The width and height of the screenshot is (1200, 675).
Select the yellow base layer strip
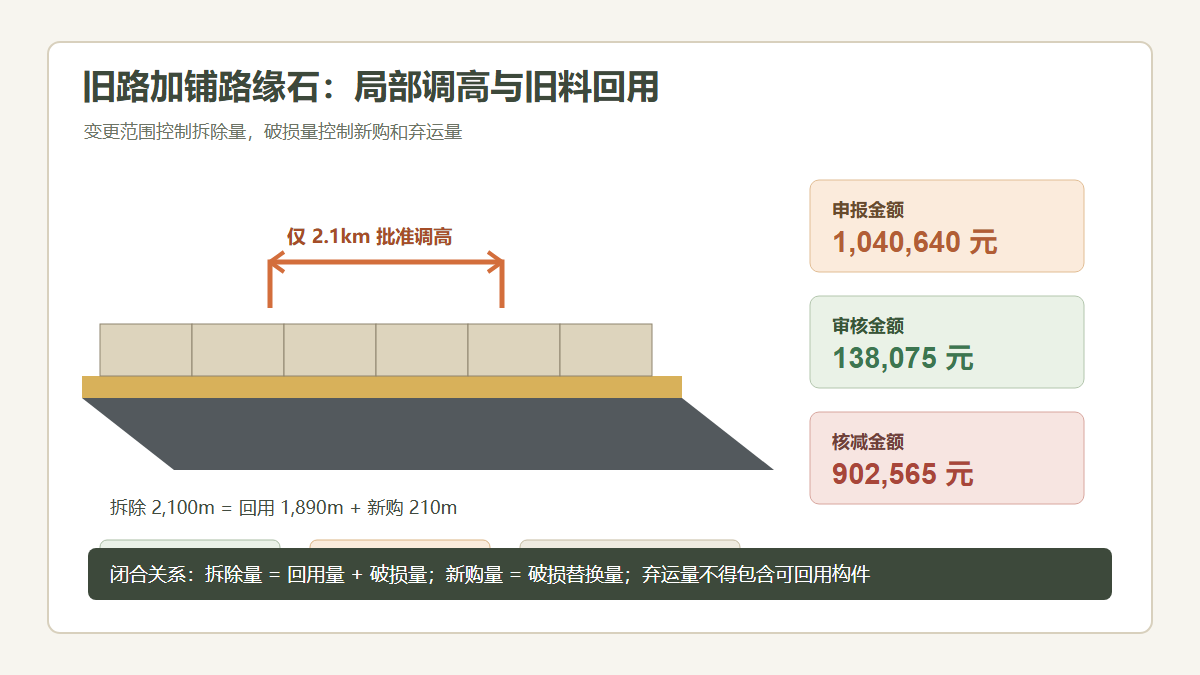pos(382,387)
